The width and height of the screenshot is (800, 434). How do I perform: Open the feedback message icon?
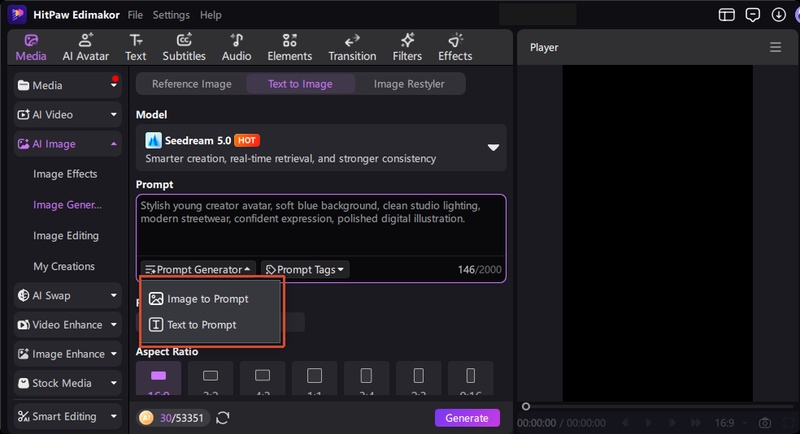753,15
